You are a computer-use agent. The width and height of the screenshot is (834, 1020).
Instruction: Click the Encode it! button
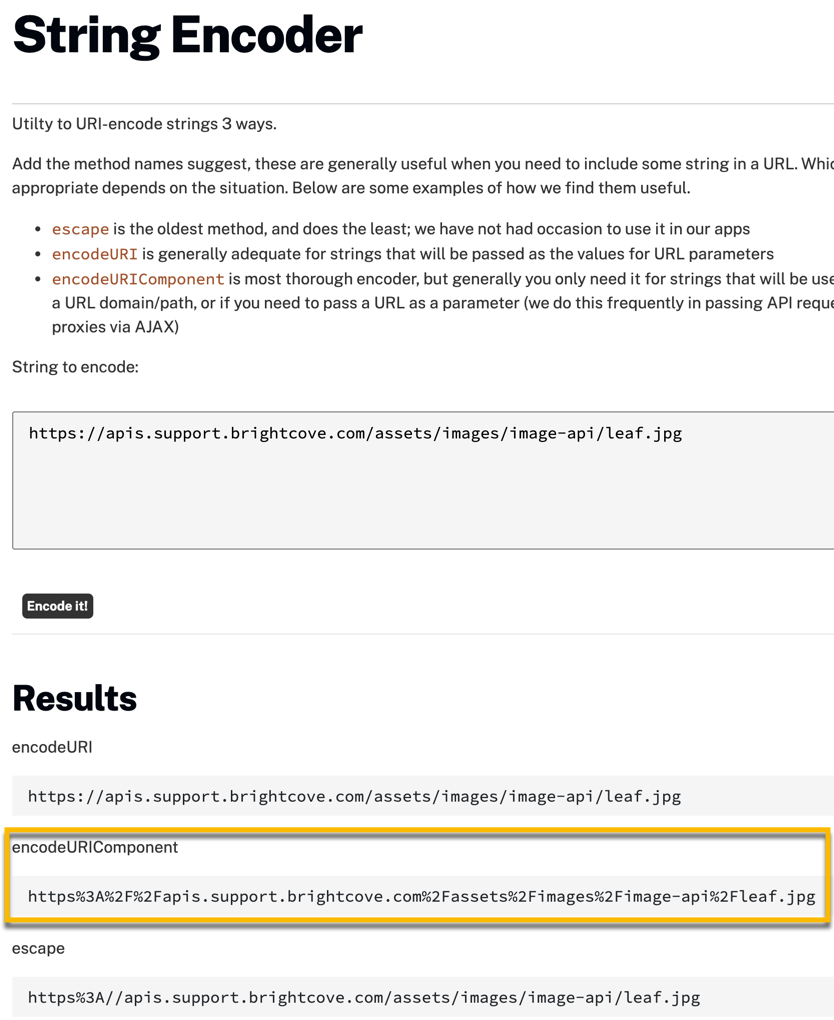57,606
